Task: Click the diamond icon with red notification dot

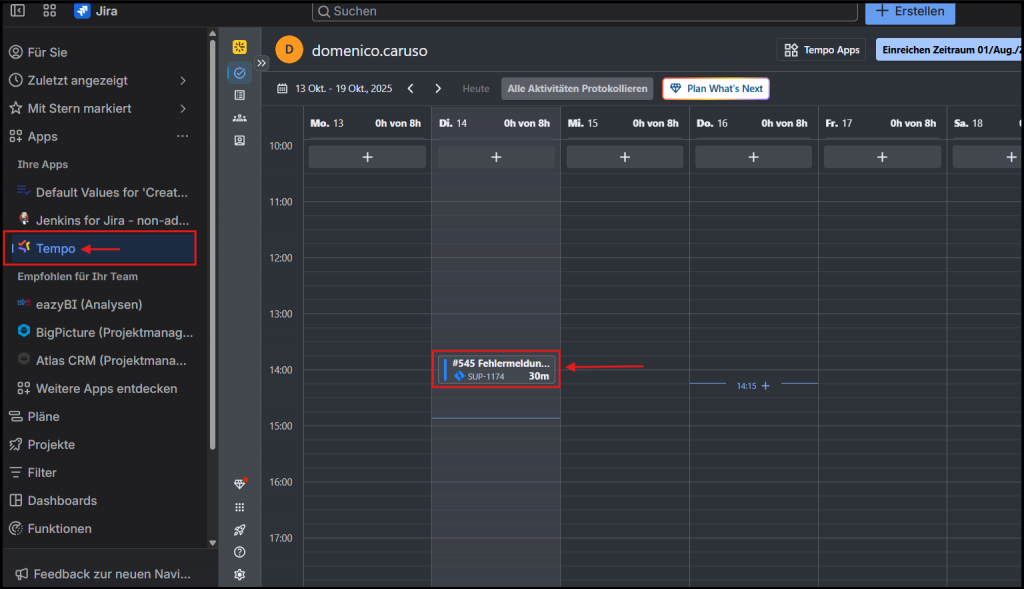Action: (239, 484)
